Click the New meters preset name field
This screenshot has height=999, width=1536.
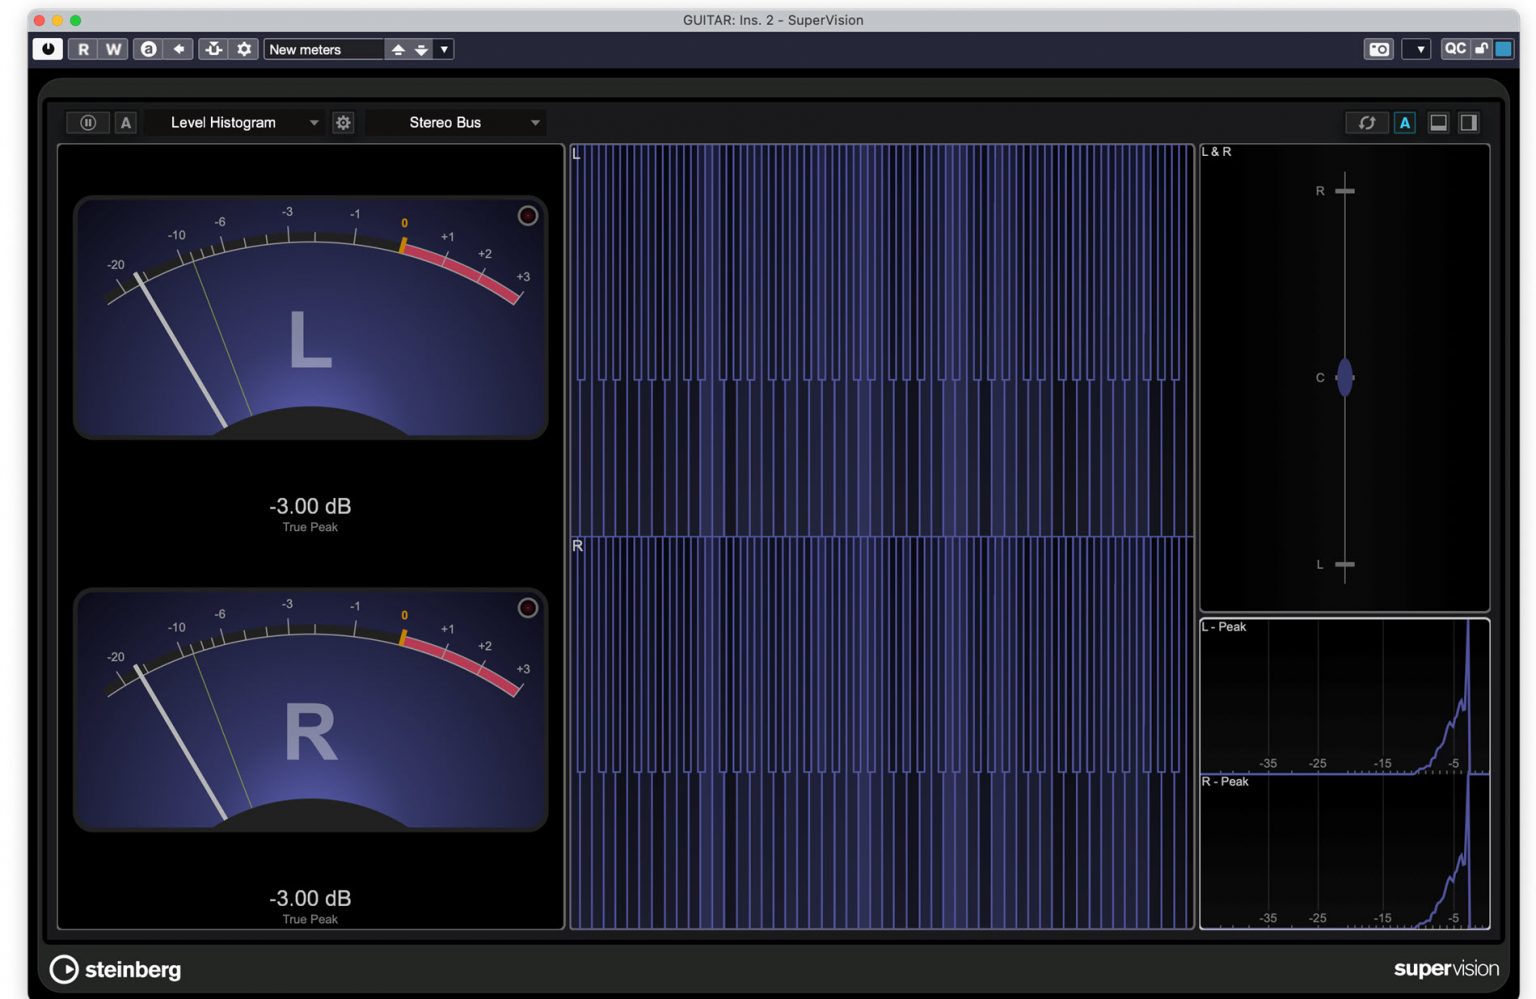click(320, 49)
